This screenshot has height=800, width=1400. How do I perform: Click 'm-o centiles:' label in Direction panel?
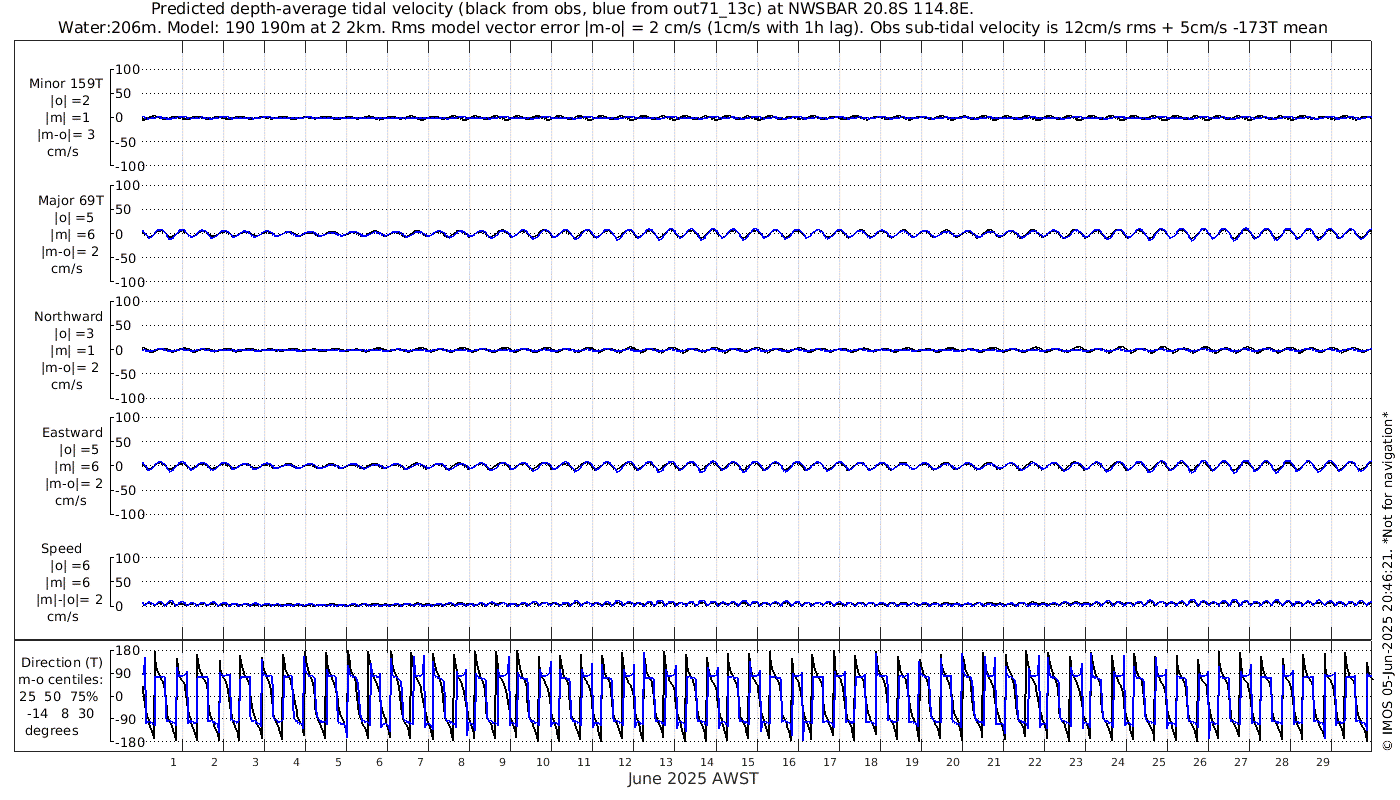tap(61, 679)
